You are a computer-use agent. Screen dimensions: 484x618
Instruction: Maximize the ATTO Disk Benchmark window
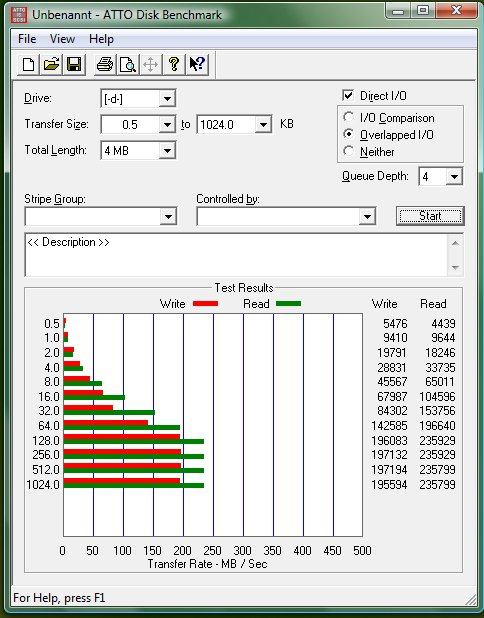click(423, 11)
